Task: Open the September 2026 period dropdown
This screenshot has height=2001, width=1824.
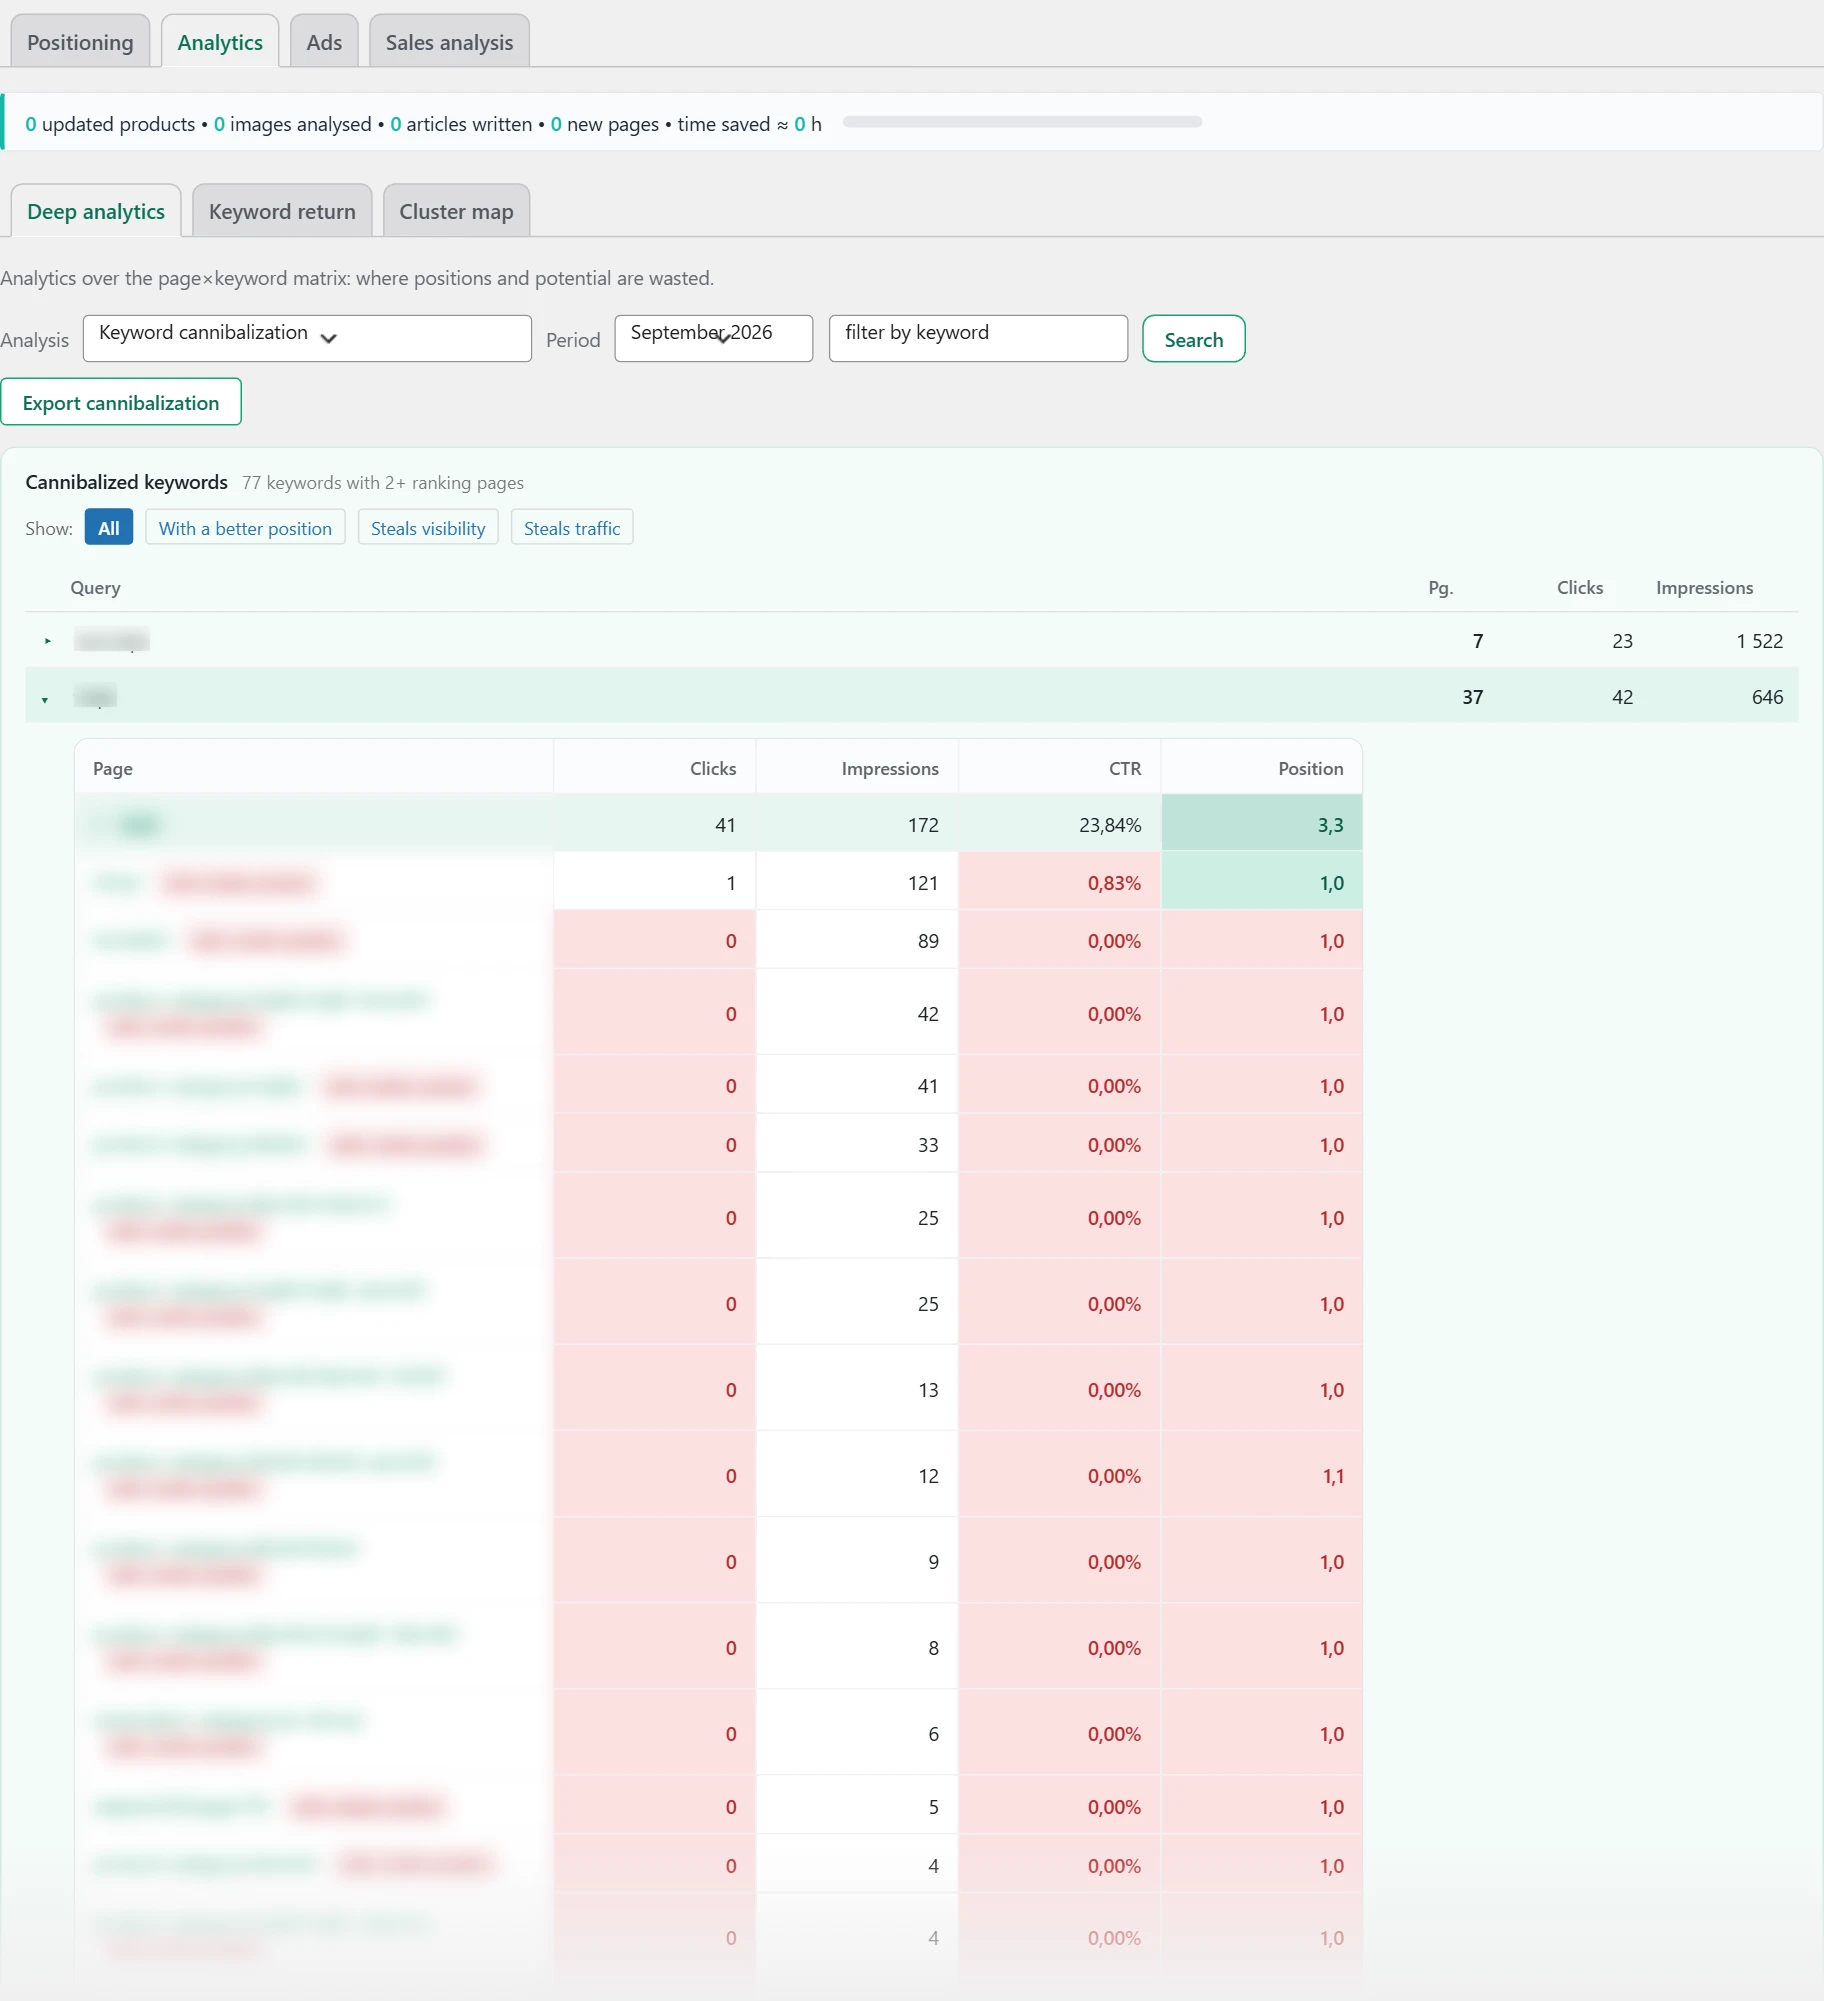Action: (713, 338)
